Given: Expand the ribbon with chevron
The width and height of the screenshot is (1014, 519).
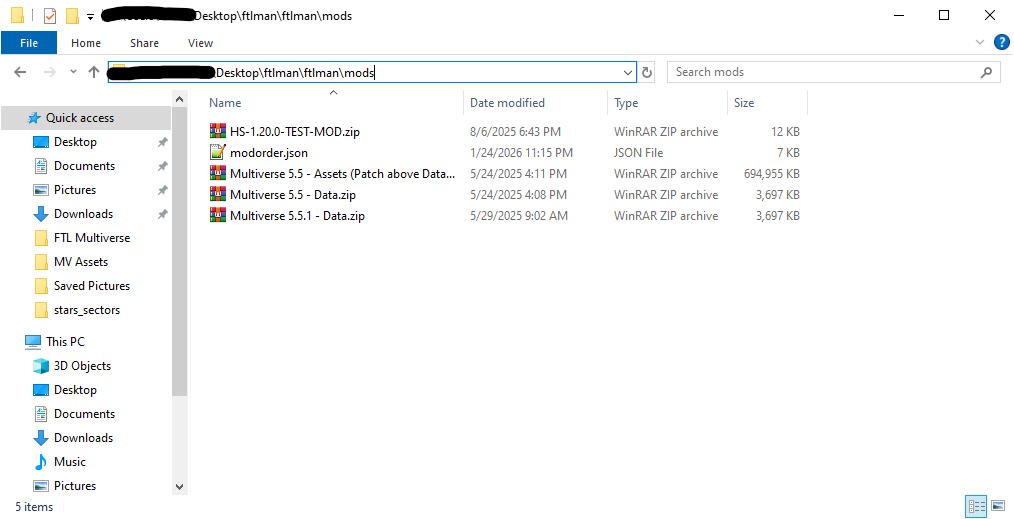Looking at the screenshot, I should click(980, 43).
